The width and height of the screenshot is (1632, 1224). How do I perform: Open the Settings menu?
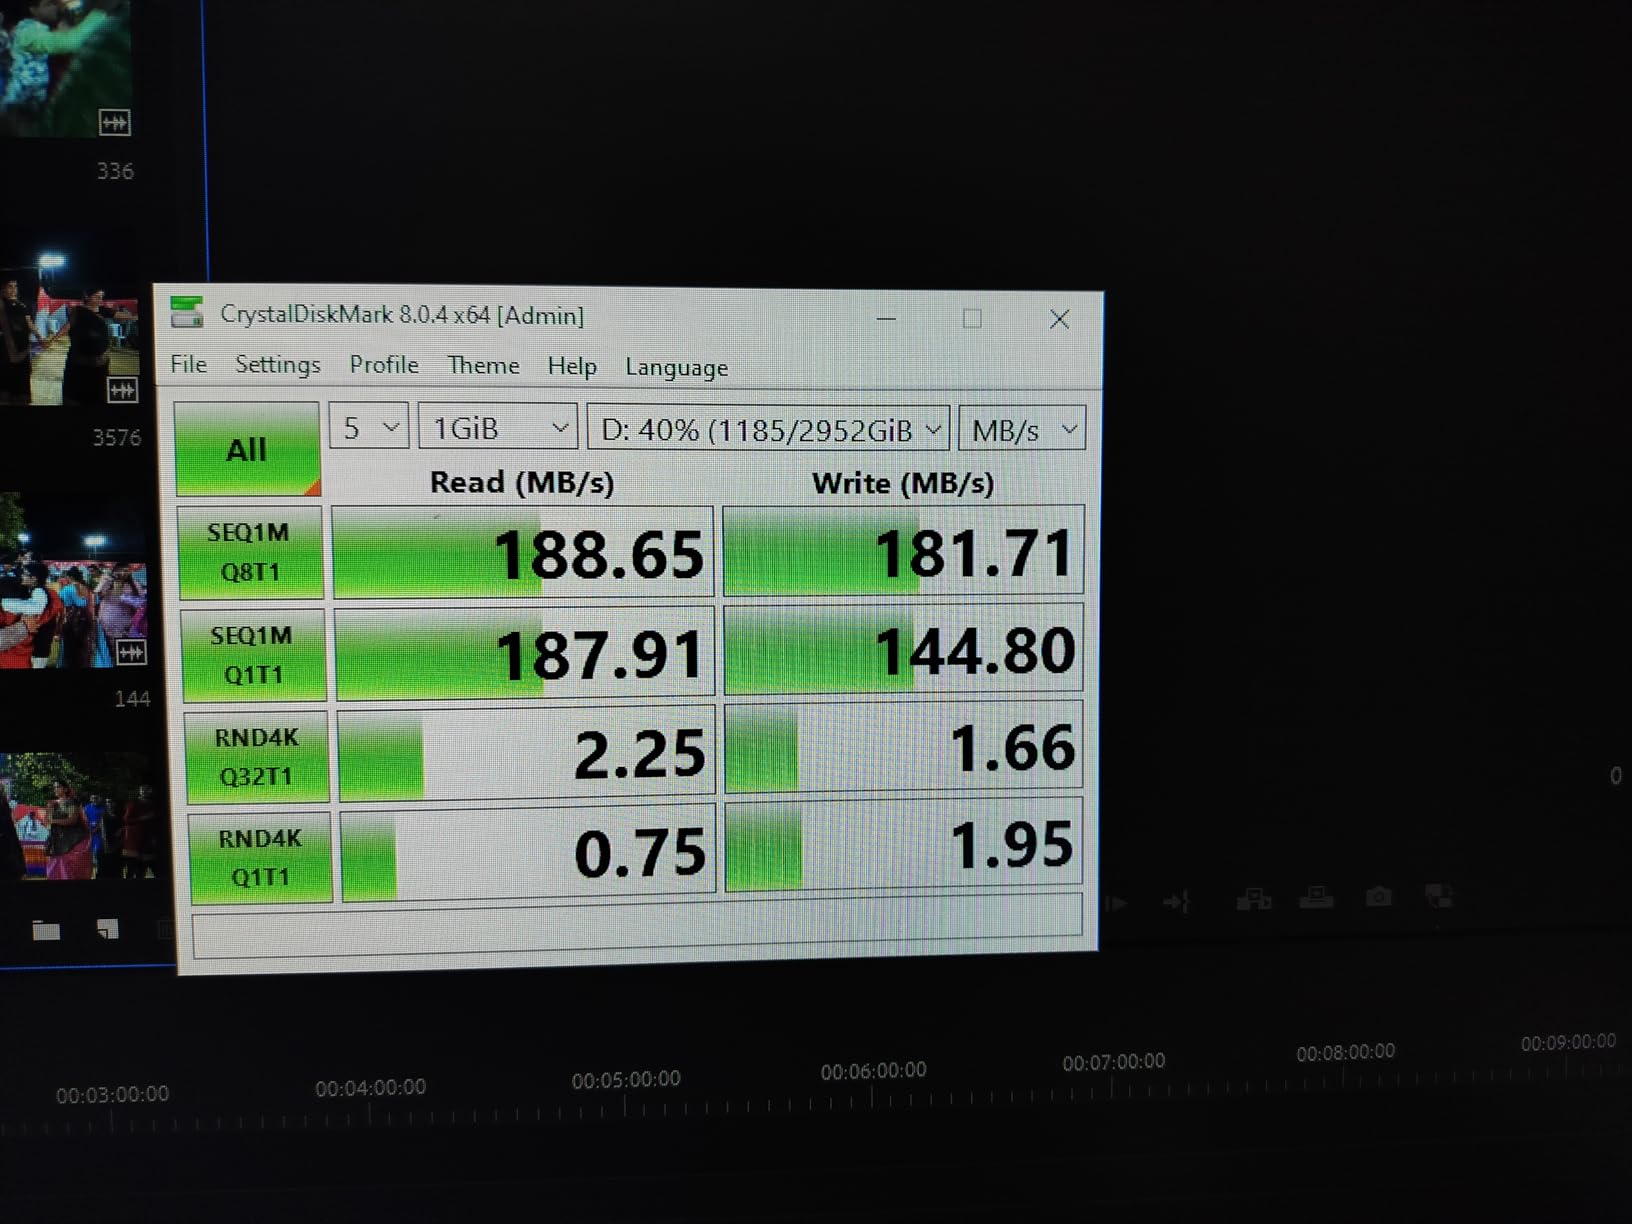pyautogui.click(x=277, y=365)
